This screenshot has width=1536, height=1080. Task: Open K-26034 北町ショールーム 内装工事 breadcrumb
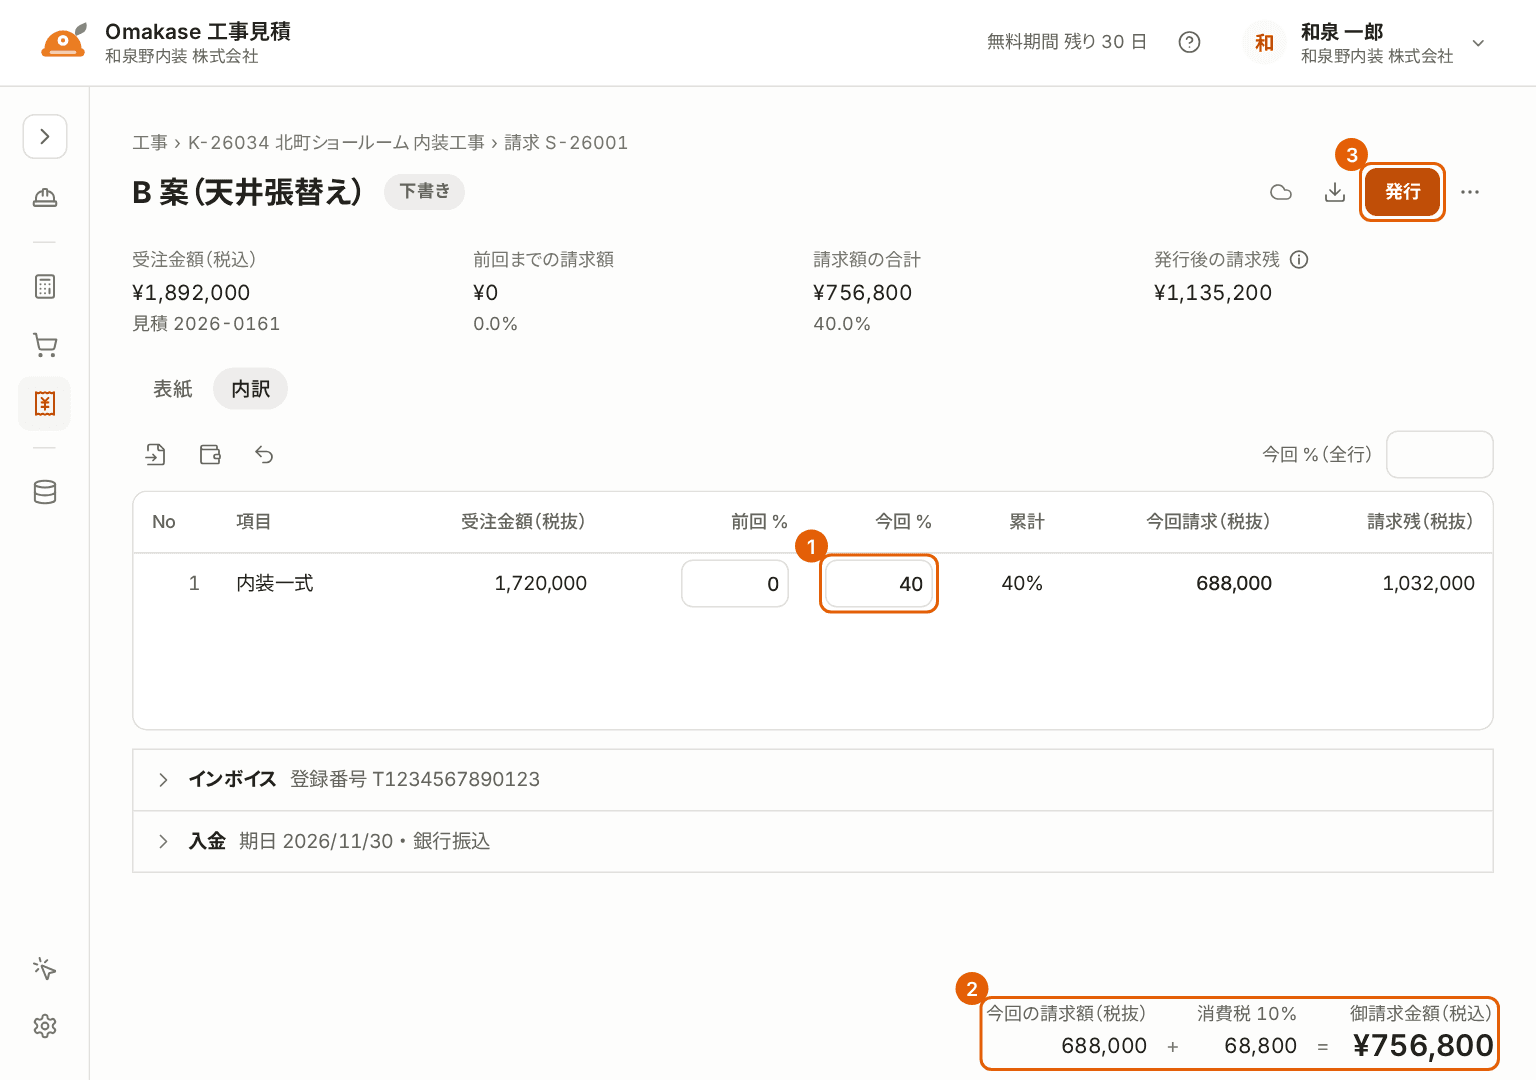[x=336, y=143]
